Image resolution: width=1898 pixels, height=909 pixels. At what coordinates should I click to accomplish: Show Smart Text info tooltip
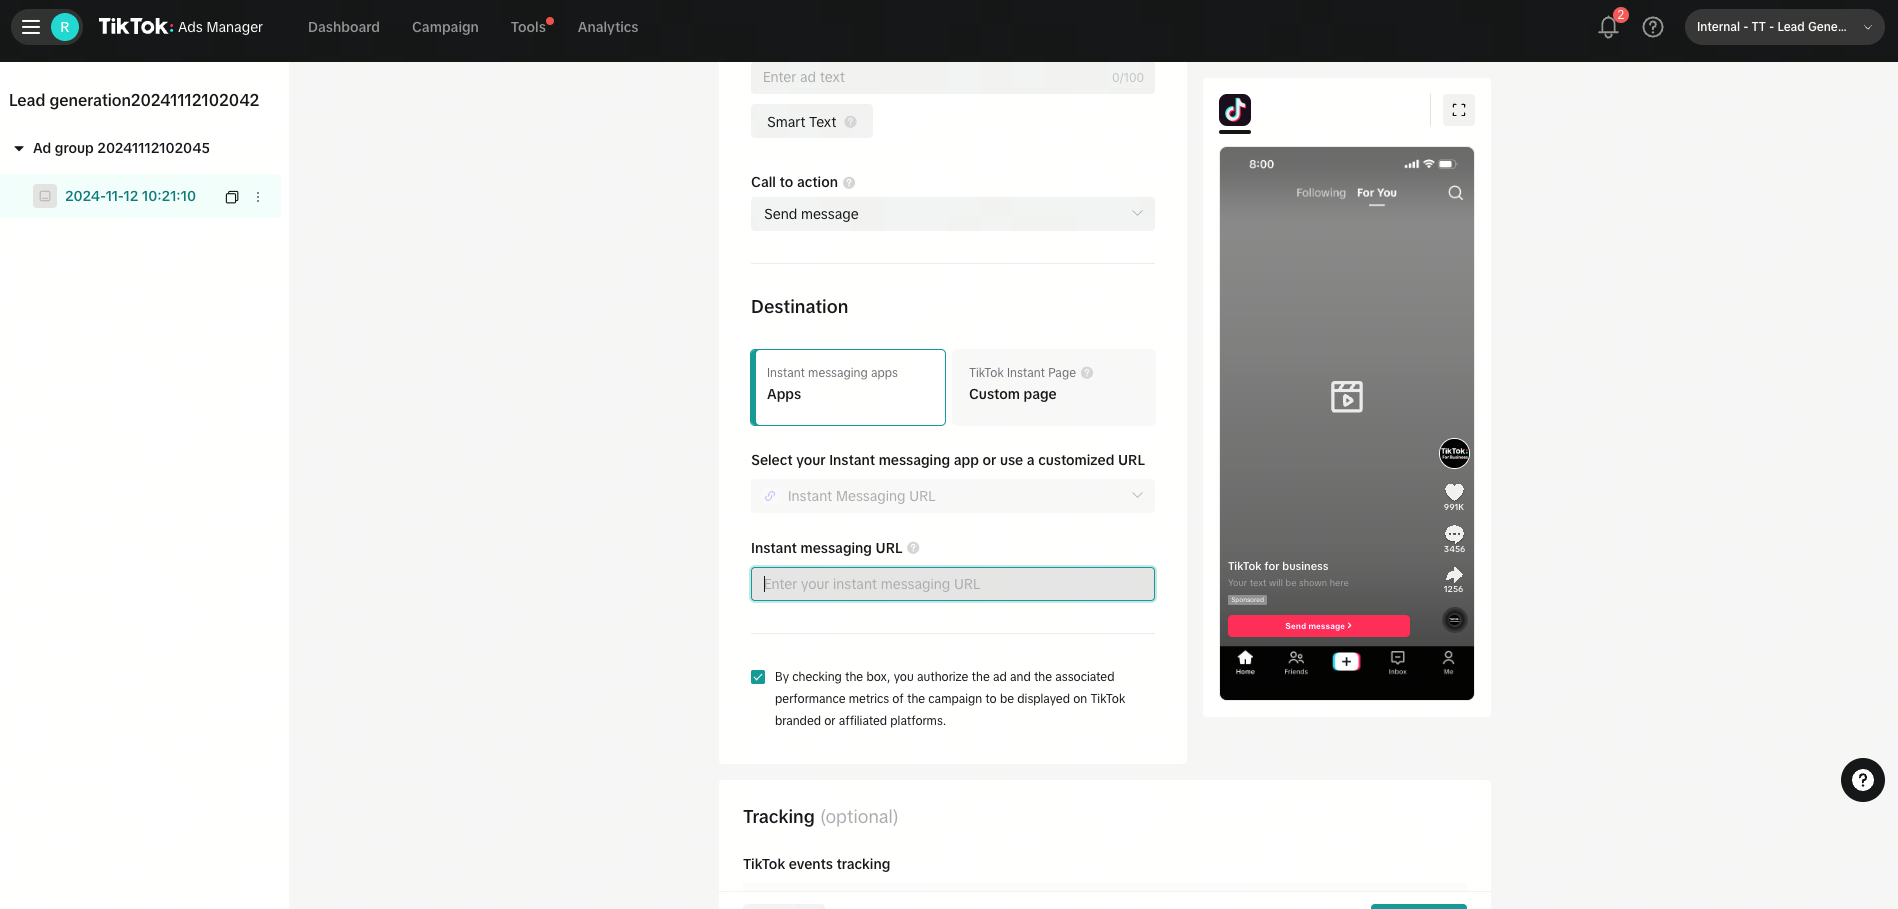click(851, 122)
